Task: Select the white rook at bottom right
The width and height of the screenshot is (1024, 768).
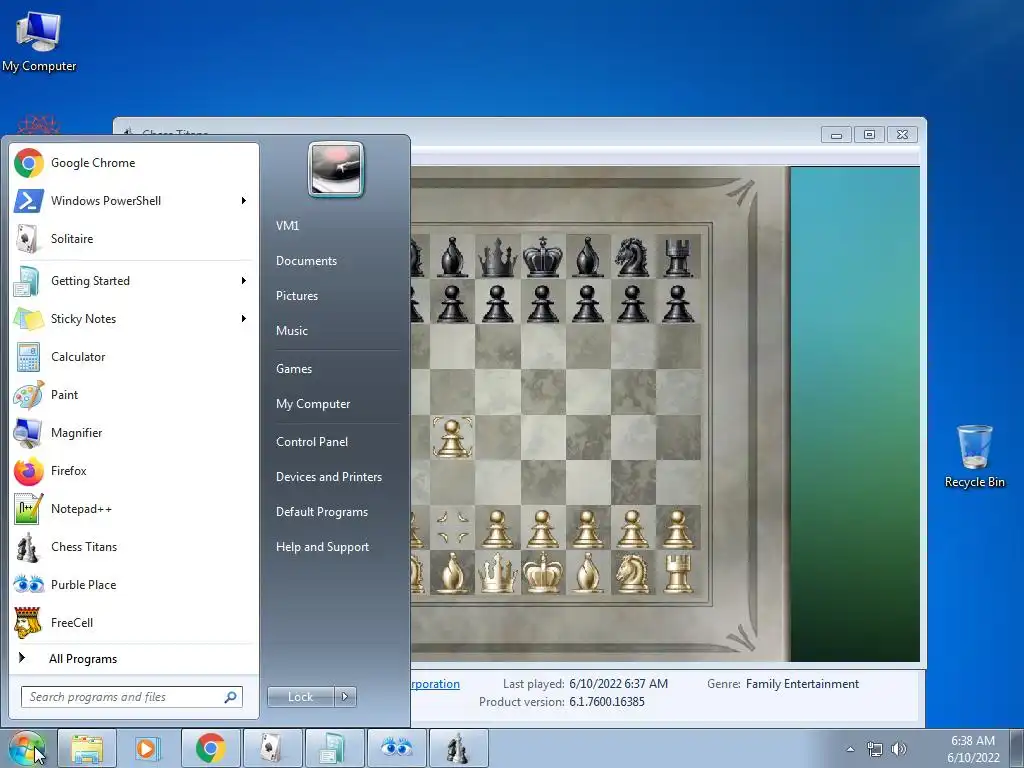Action: 678,573
